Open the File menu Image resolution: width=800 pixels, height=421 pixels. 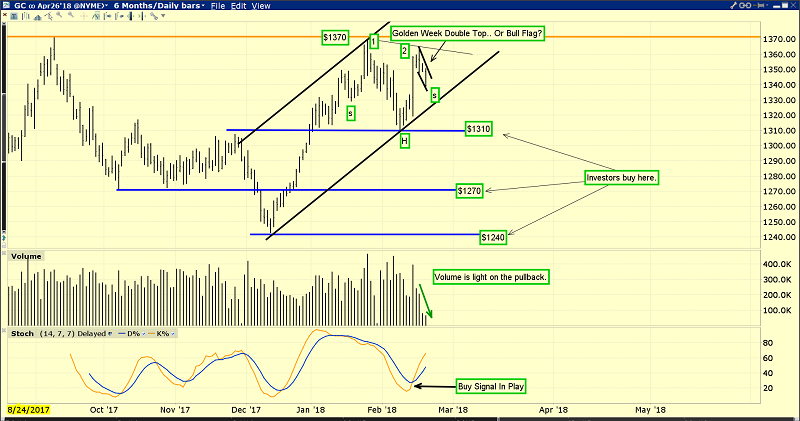218,6
